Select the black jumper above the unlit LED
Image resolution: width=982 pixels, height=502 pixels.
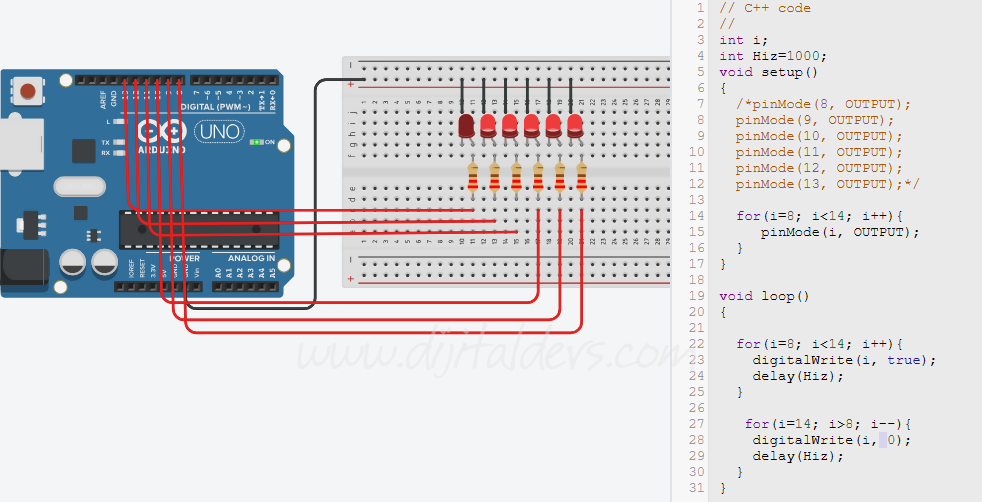coord(462,96)
